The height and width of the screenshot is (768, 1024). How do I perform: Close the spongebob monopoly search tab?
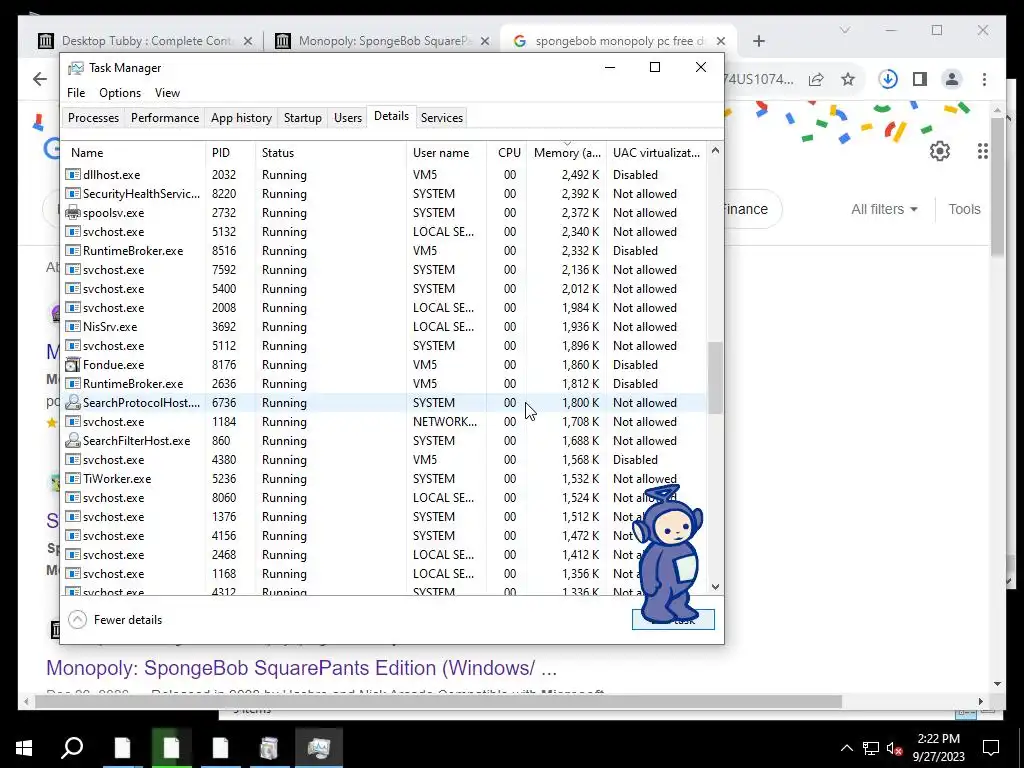(720, 41)
